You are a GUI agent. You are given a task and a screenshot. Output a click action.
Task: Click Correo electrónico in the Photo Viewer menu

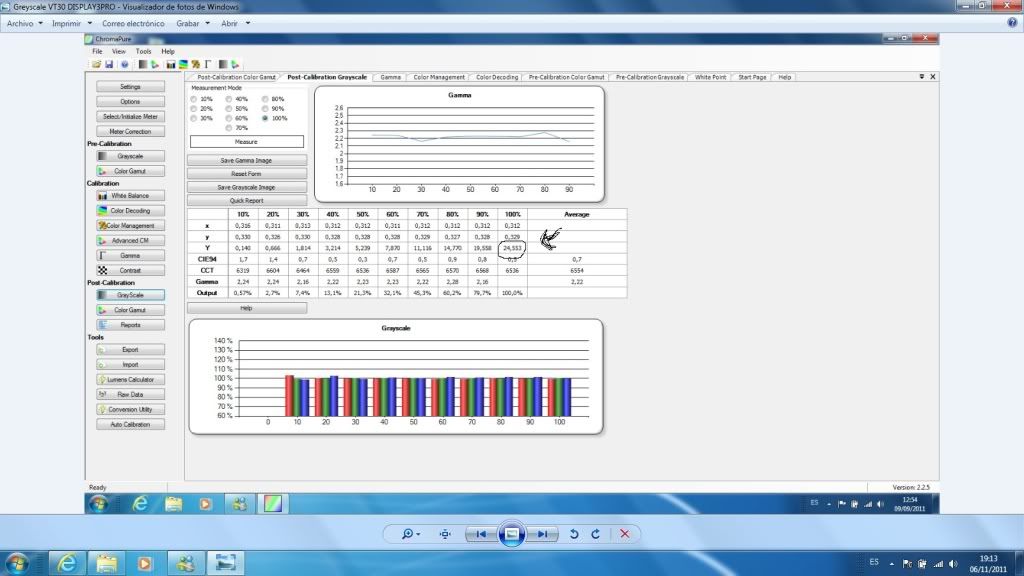[x=133, y=24]
